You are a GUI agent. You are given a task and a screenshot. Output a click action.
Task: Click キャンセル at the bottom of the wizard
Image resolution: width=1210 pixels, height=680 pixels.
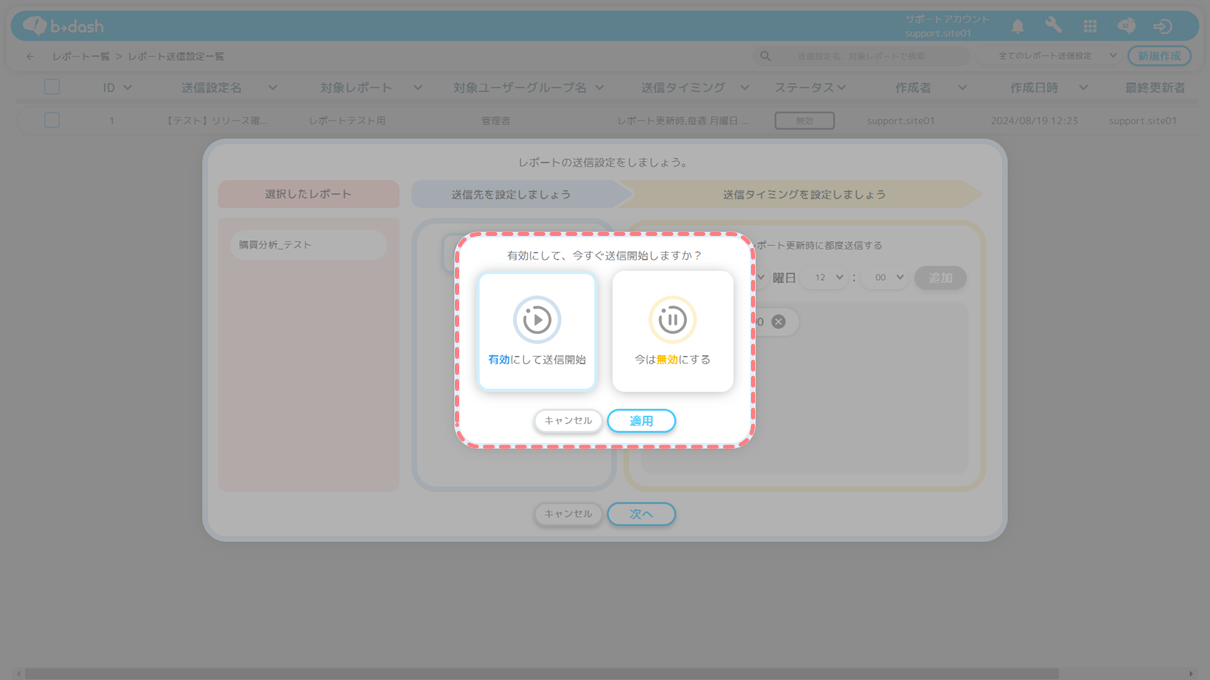click(568, 514)
